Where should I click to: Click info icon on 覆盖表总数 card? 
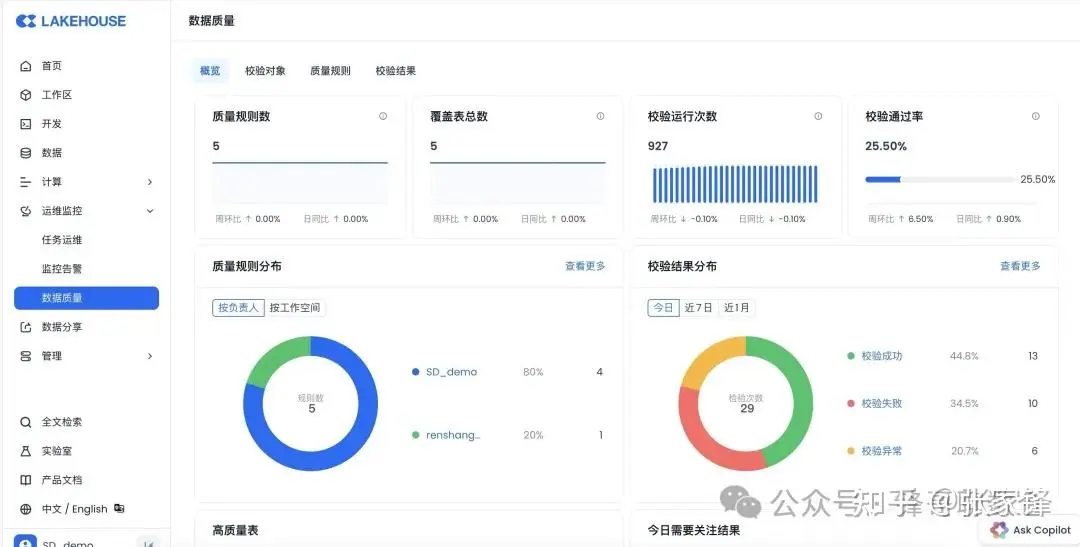[601, 116]
